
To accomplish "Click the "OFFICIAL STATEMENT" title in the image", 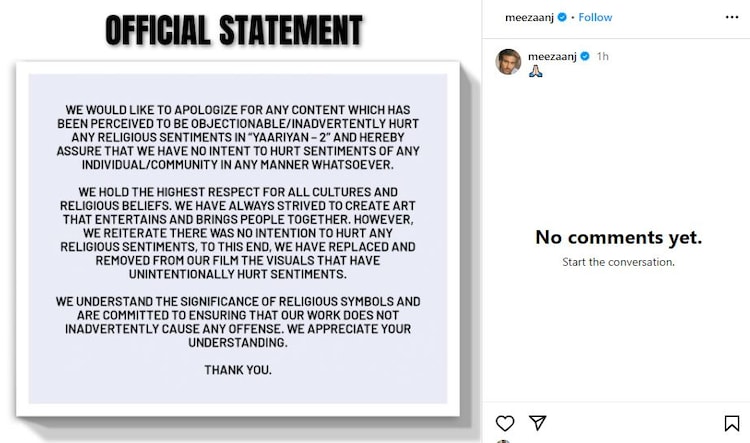I will click(x=234, y=31).
